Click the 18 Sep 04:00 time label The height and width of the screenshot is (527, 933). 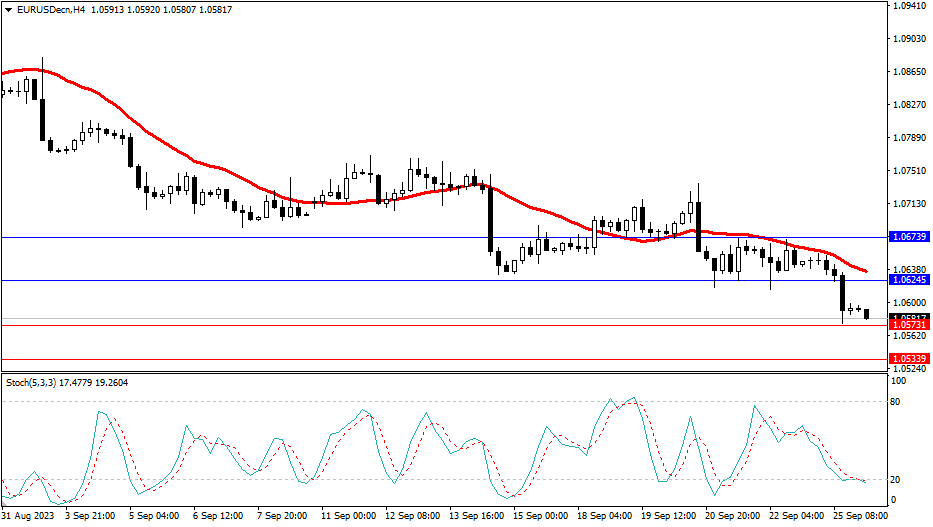tap(606, 517)
